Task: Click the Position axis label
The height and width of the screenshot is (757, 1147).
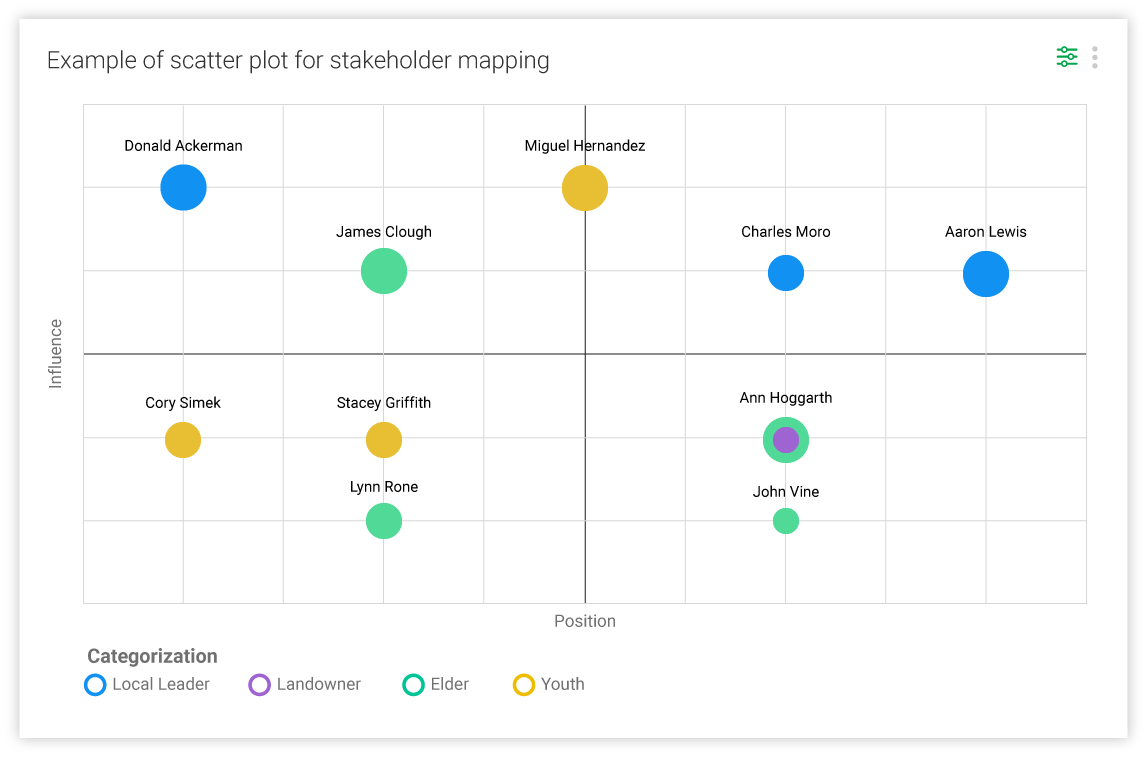Action: tap(584, 621)
